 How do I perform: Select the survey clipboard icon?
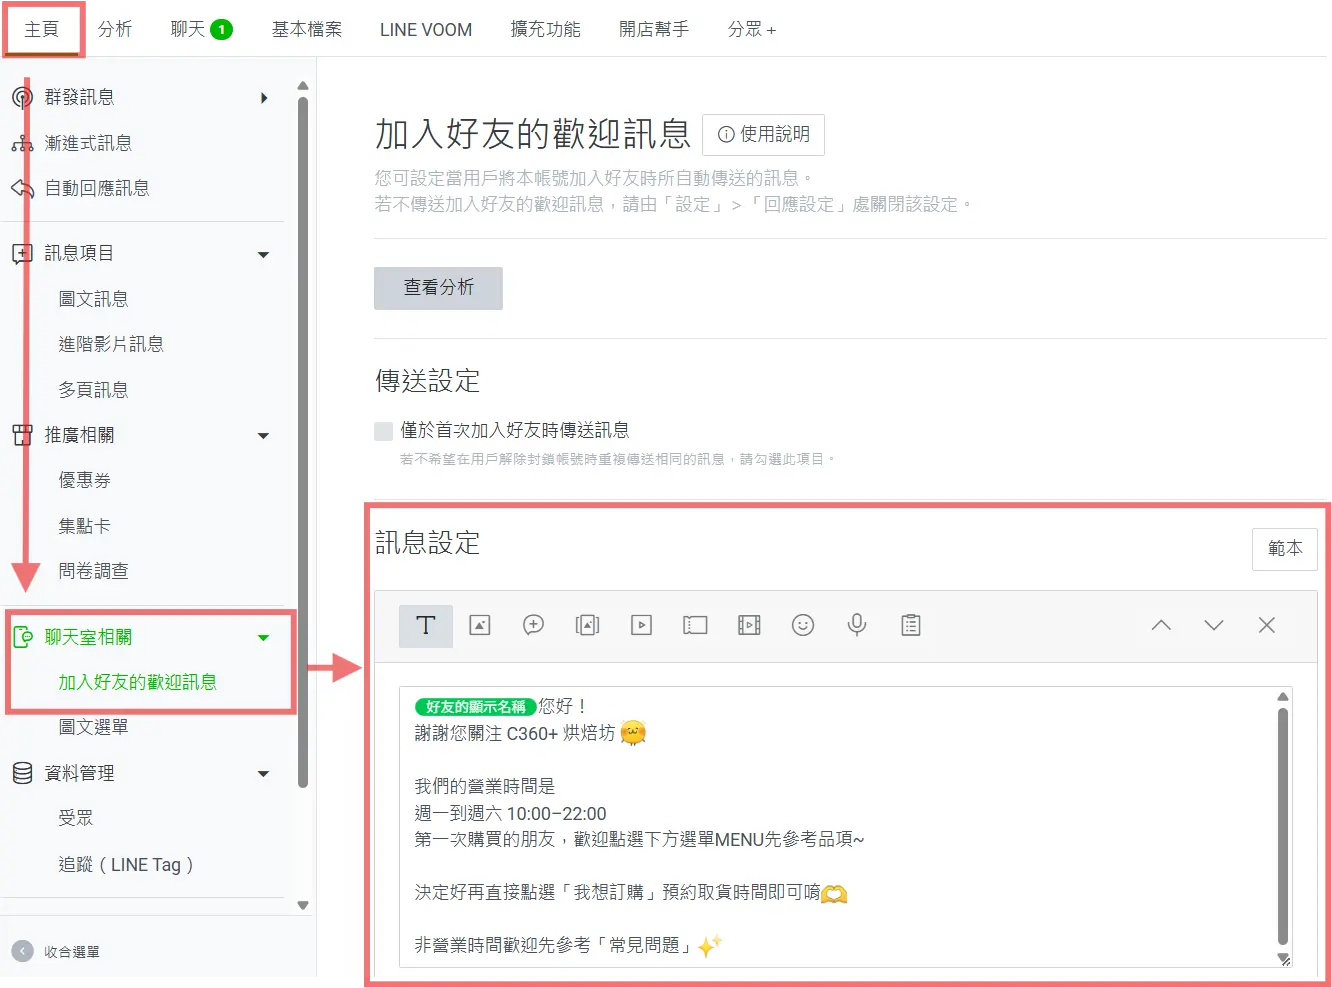pyautogui.click(x=911, y=626)
